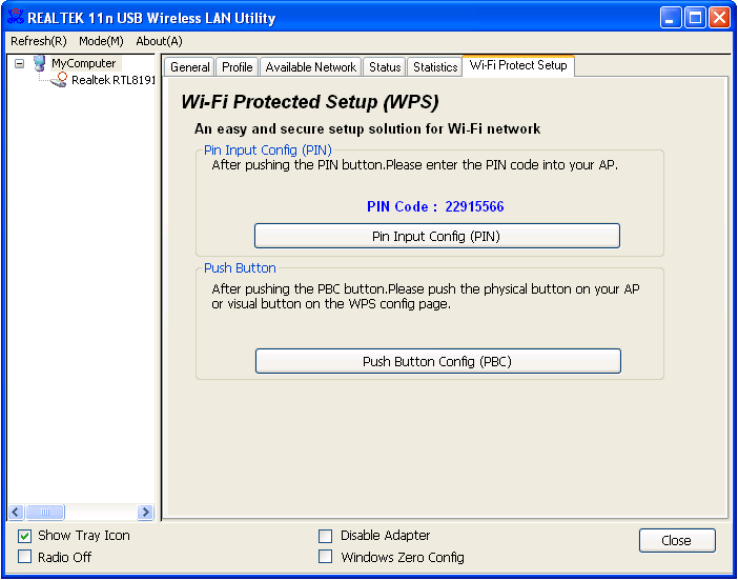
Task: Select the MyComputer tree item label
Action: coord(84,63)
